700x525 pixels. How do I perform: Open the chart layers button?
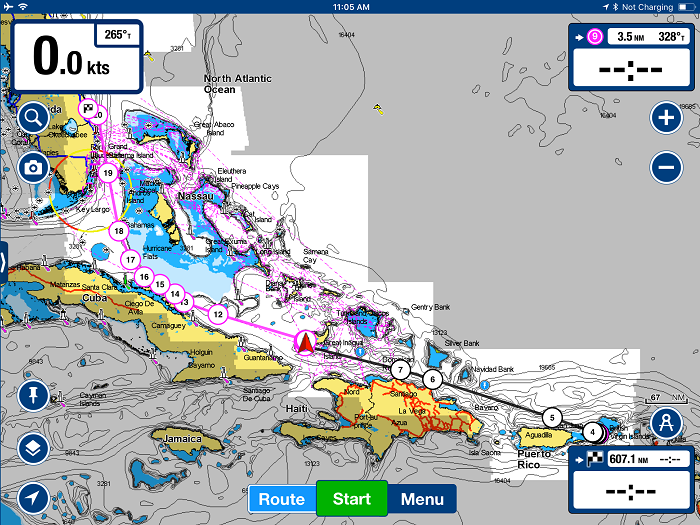tap(33, 446)
